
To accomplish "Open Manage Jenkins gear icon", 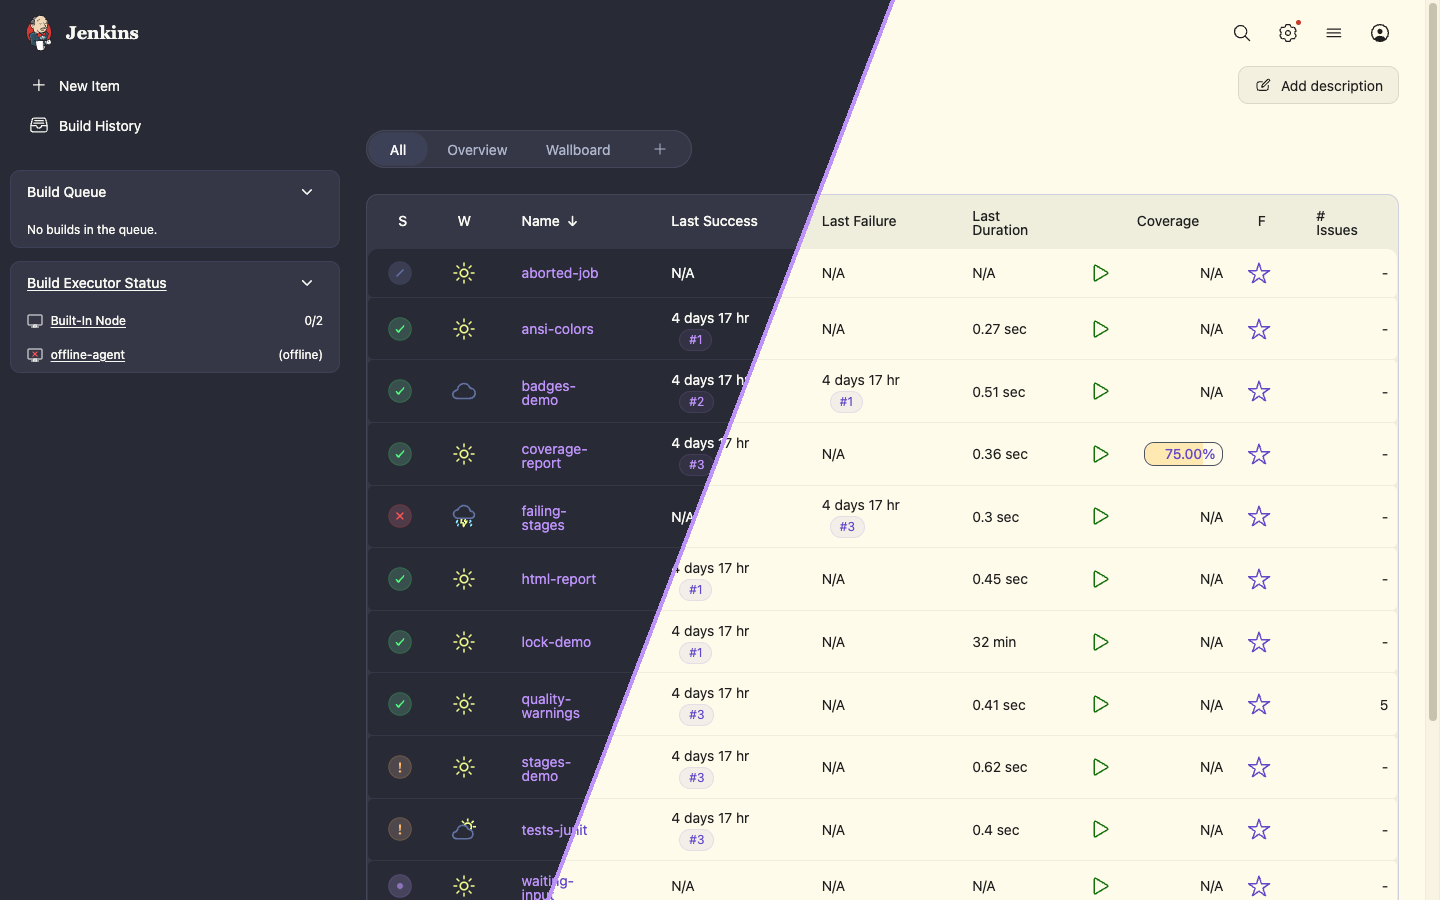I will pos(1288,33).
